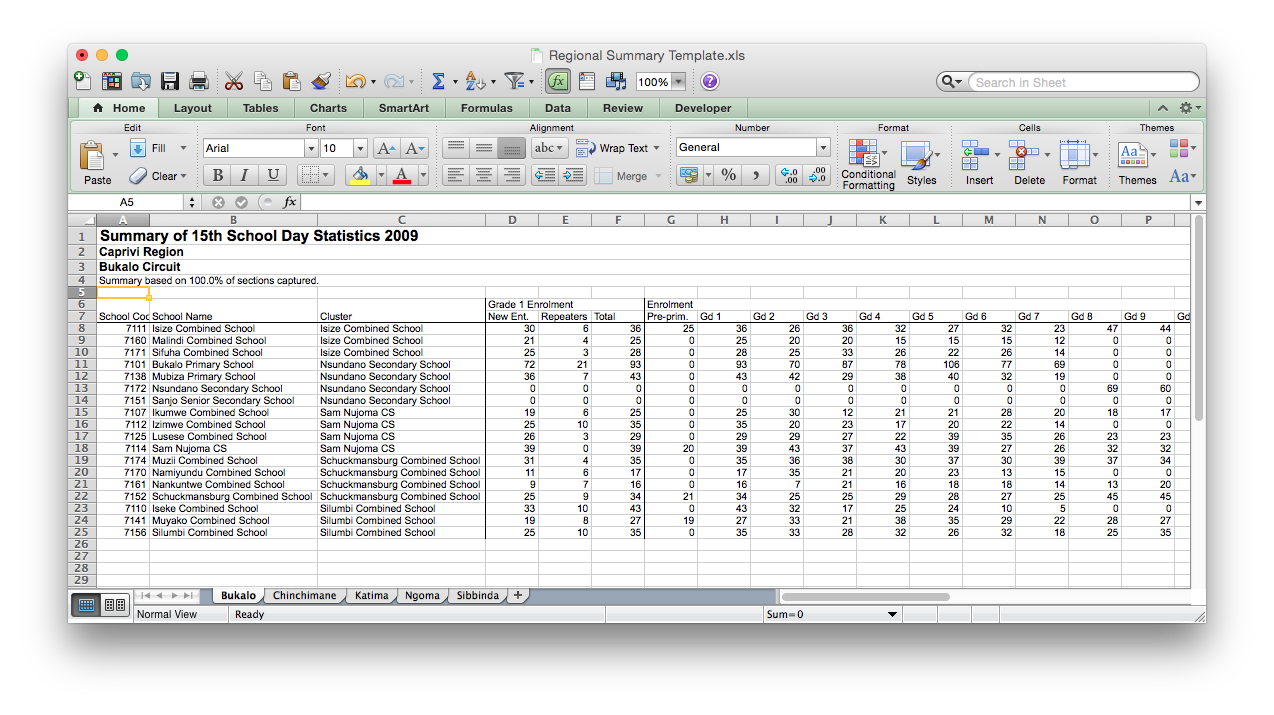Open number format dropdown showing General
Viewport: 1274px width, 715px height.
823,147
